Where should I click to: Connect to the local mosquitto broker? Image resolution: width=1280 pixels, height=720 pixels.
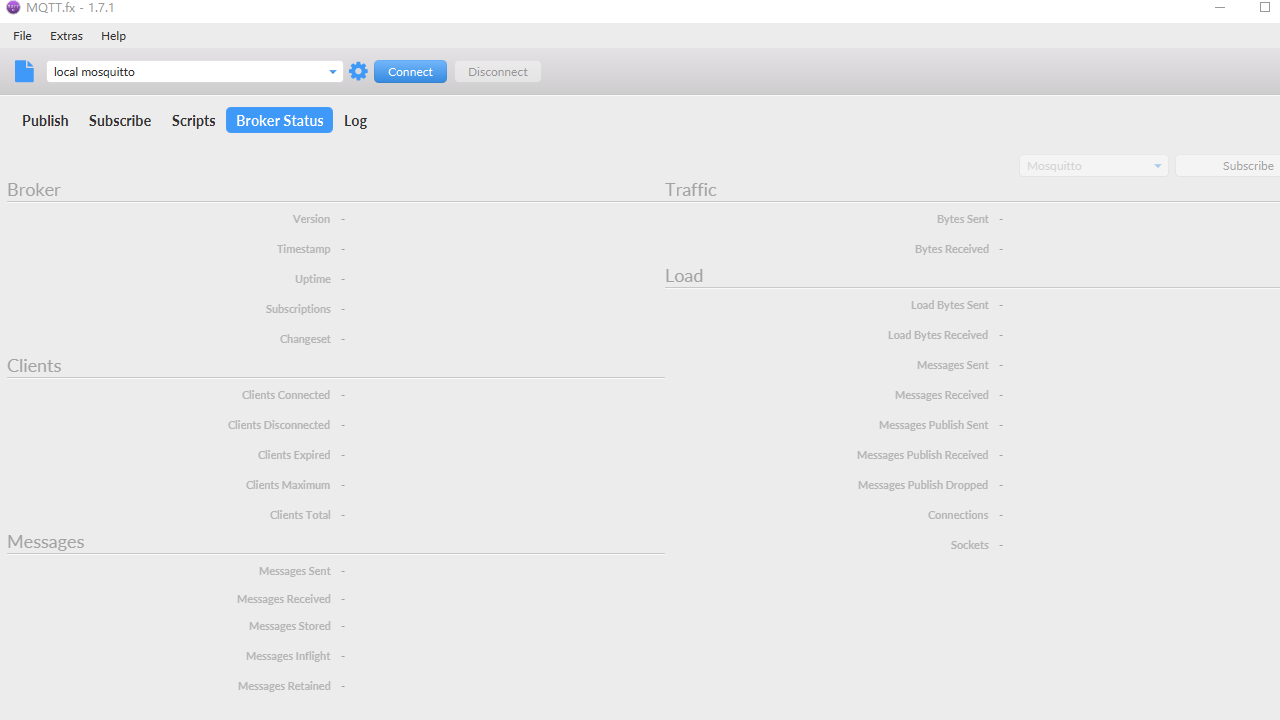pyautogui.click(x=410, y=71)
